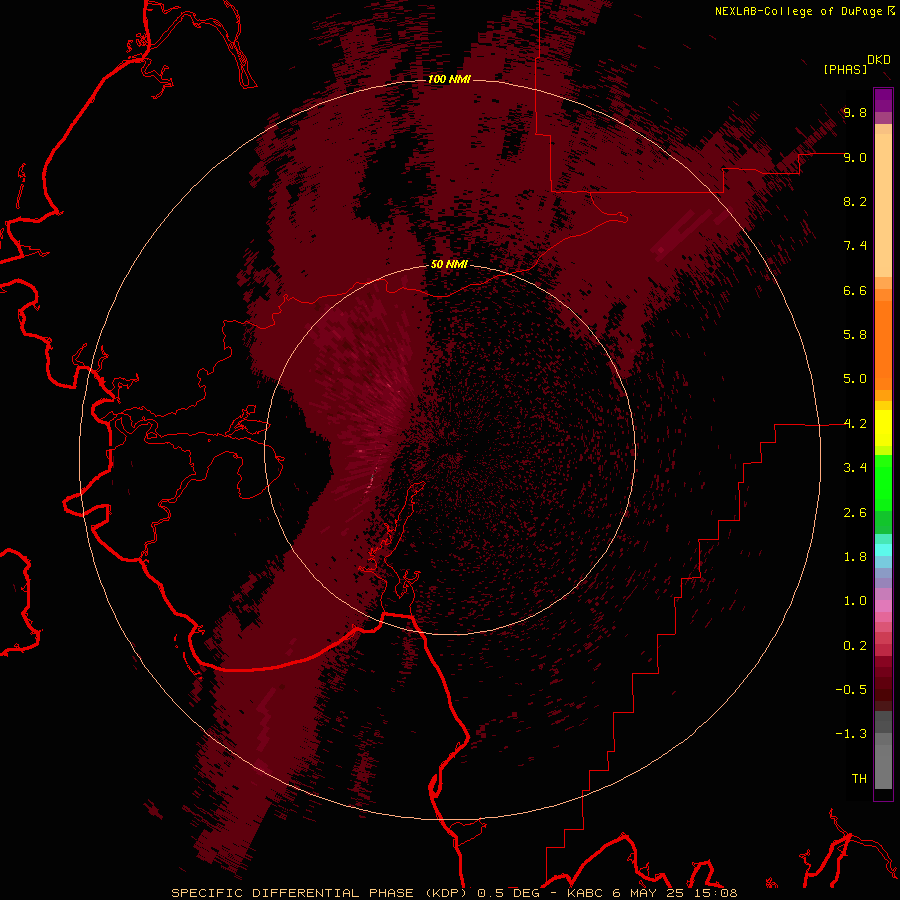Select the 7.4 legend value
Image resolution: width=900 pixels, height=900 pixels.
coord(855,246)
